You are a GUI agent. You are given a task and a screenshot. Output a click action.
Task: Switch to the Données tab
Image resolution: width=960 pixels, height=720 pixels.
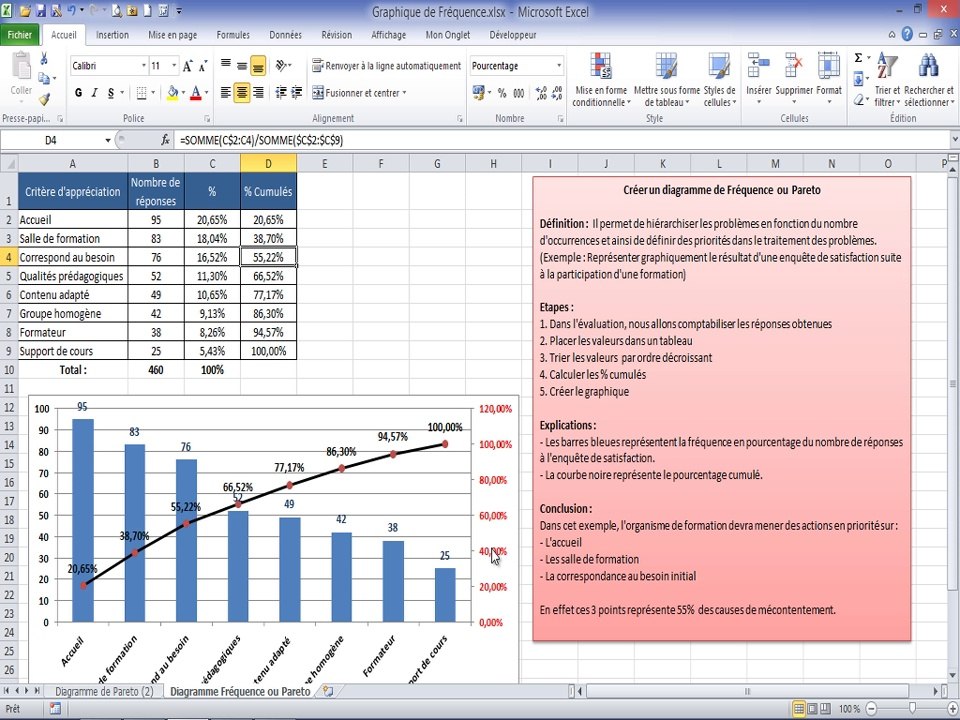[285, 35]
